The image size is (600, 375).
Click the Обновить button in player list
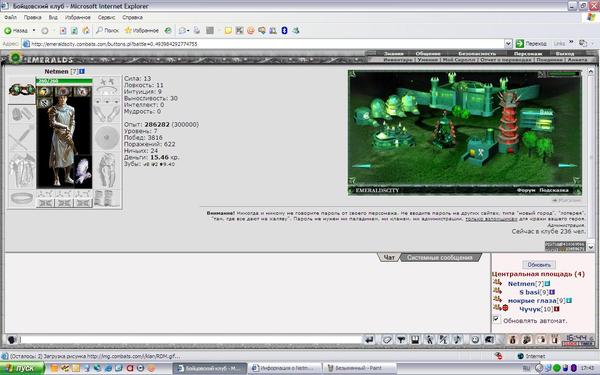[539, 264]
